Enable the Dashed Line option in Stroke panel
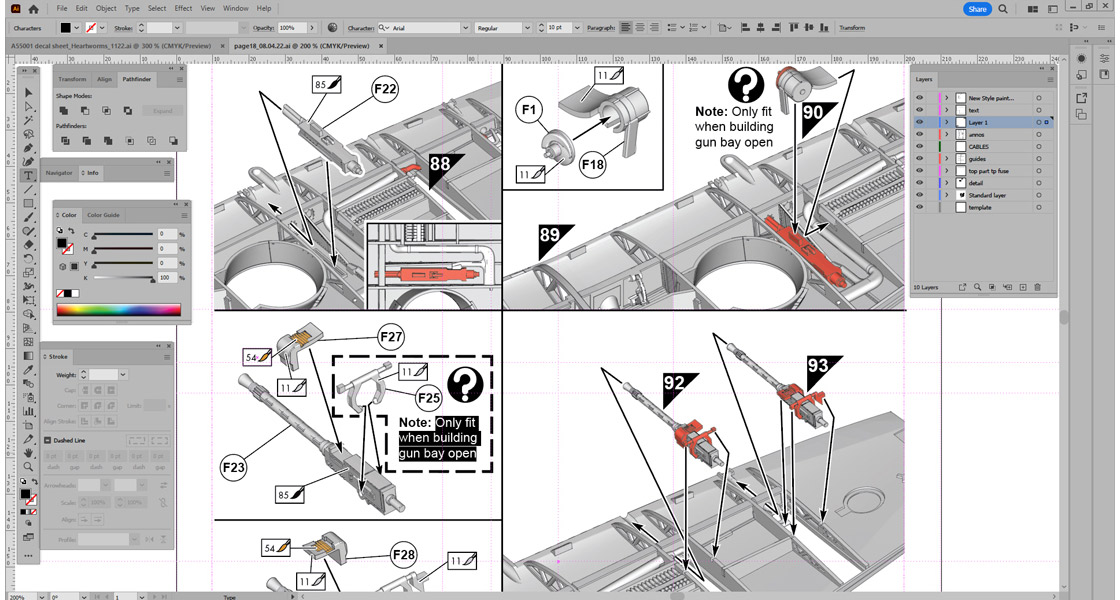Viewport: 1120px width, 600px height. [49, 439]
